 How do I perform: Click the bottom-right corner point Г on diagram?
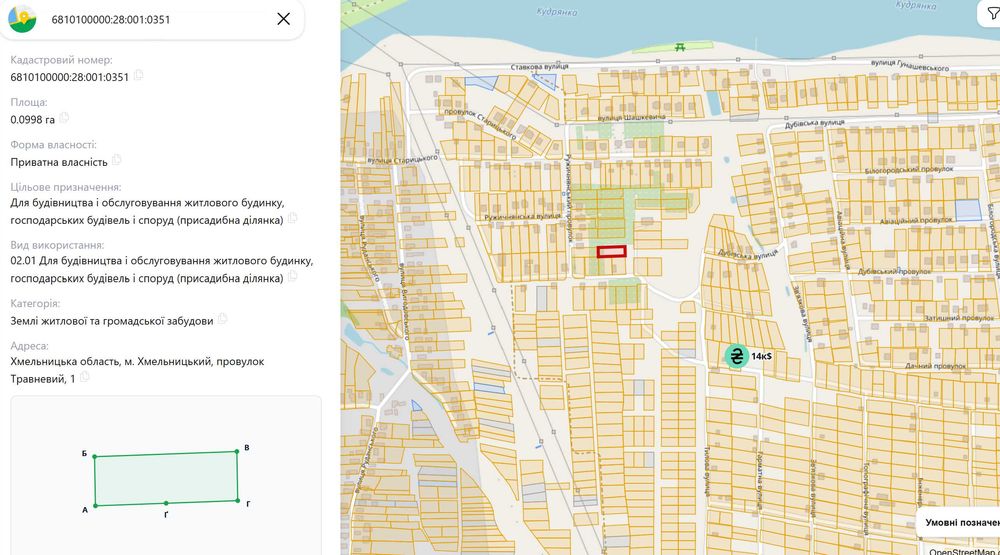pos(238,500)
